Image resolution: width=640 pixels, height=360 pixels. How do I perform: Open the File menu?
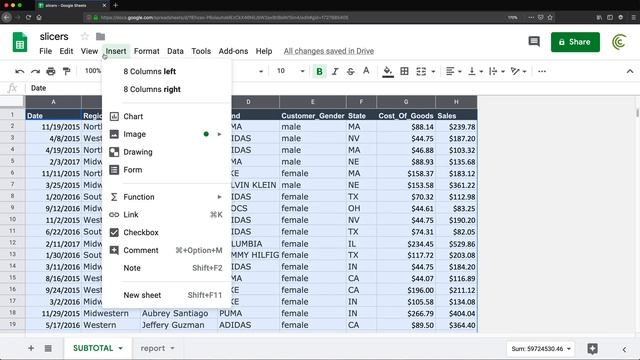tap(45, 51)
